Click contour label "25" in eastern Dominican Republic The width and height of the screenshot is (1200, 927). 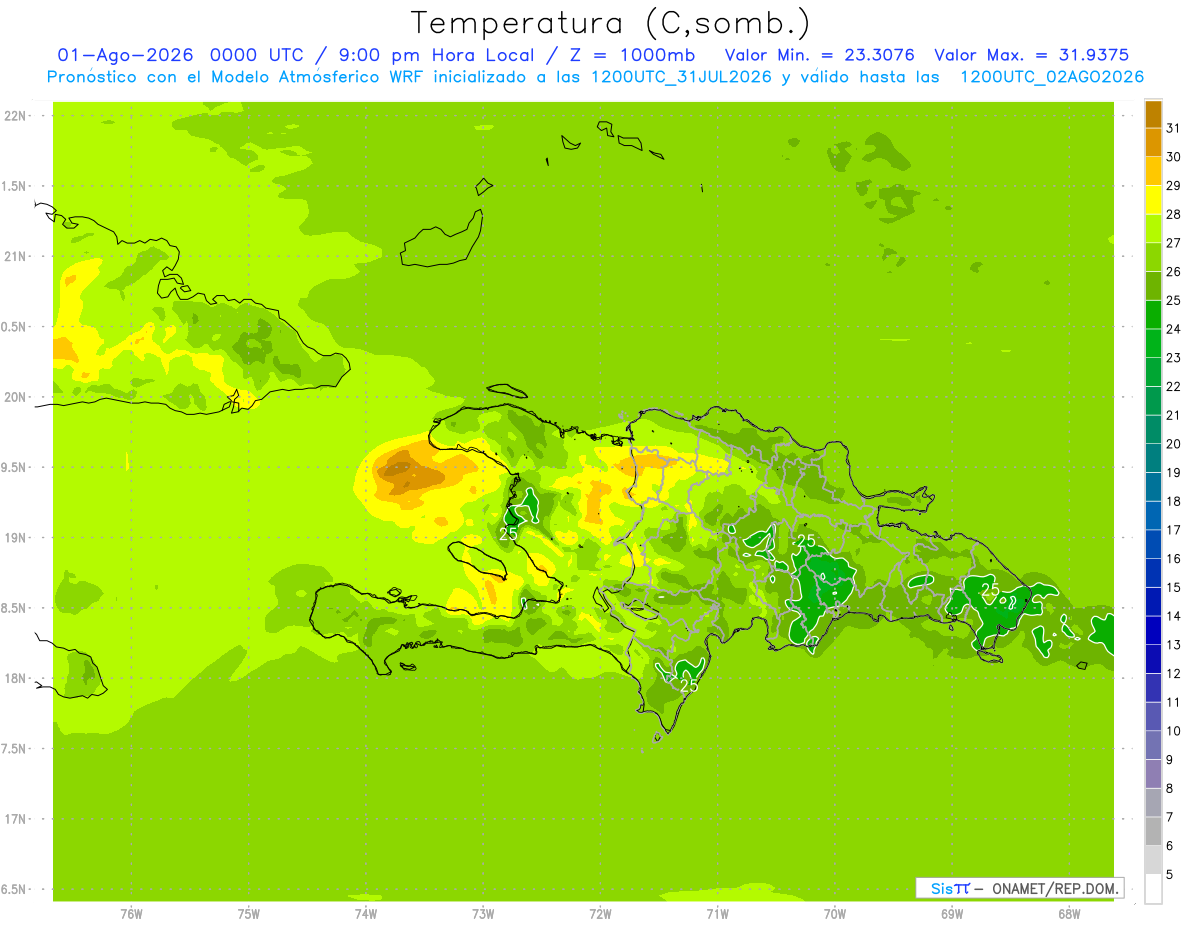pos(990,591)
